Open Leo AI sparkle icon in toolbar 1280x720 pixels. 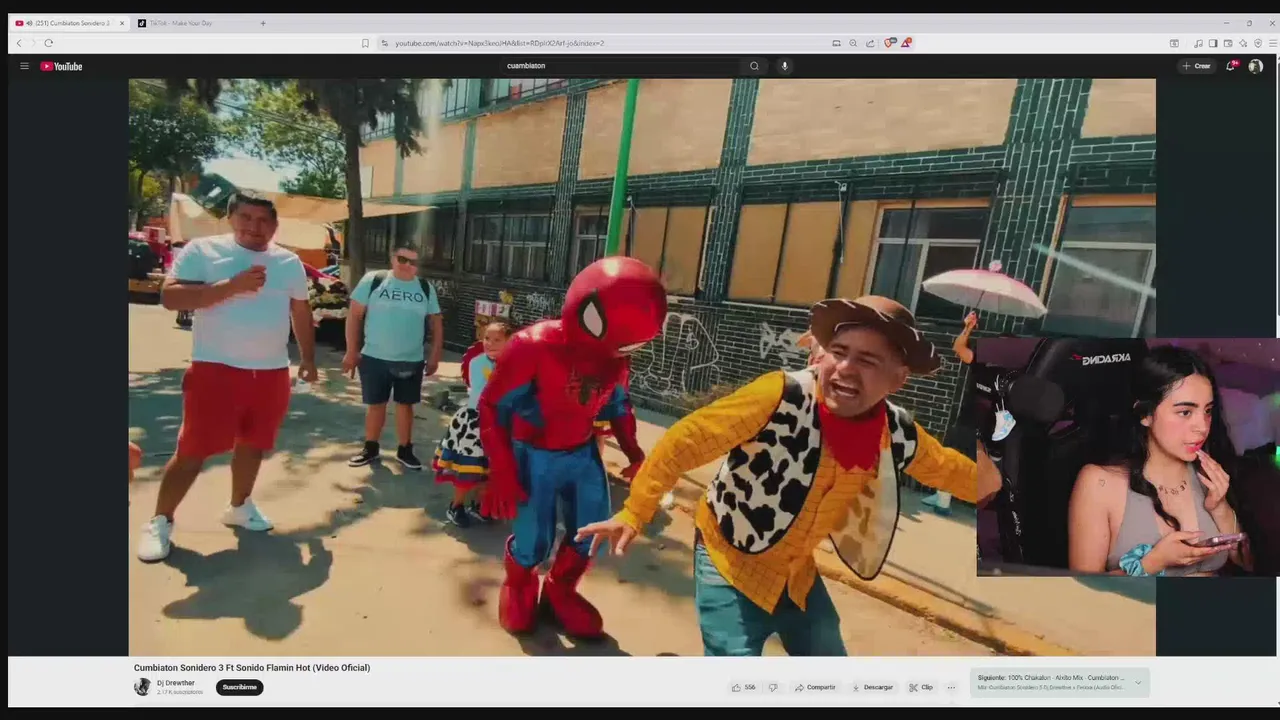click(x=1243, y=43)
